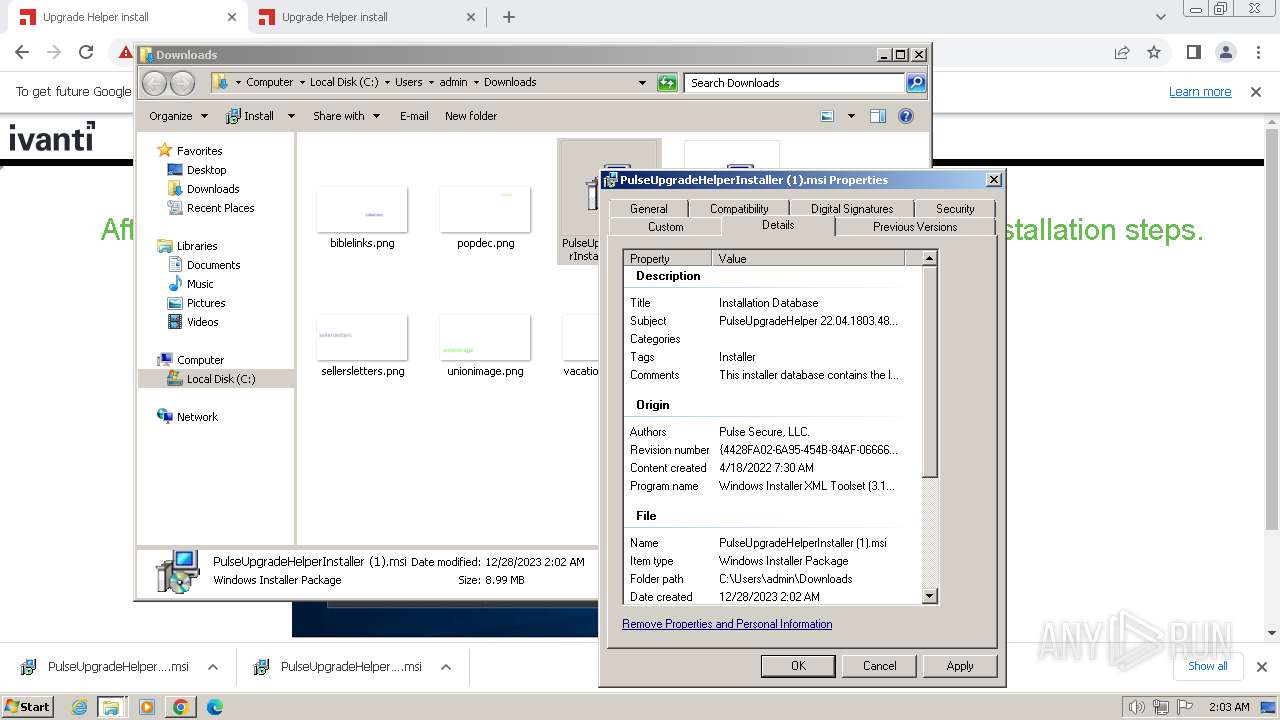Click Chrome reload page icon
Screen dimensions: 1280x720
tap(86, 52)
